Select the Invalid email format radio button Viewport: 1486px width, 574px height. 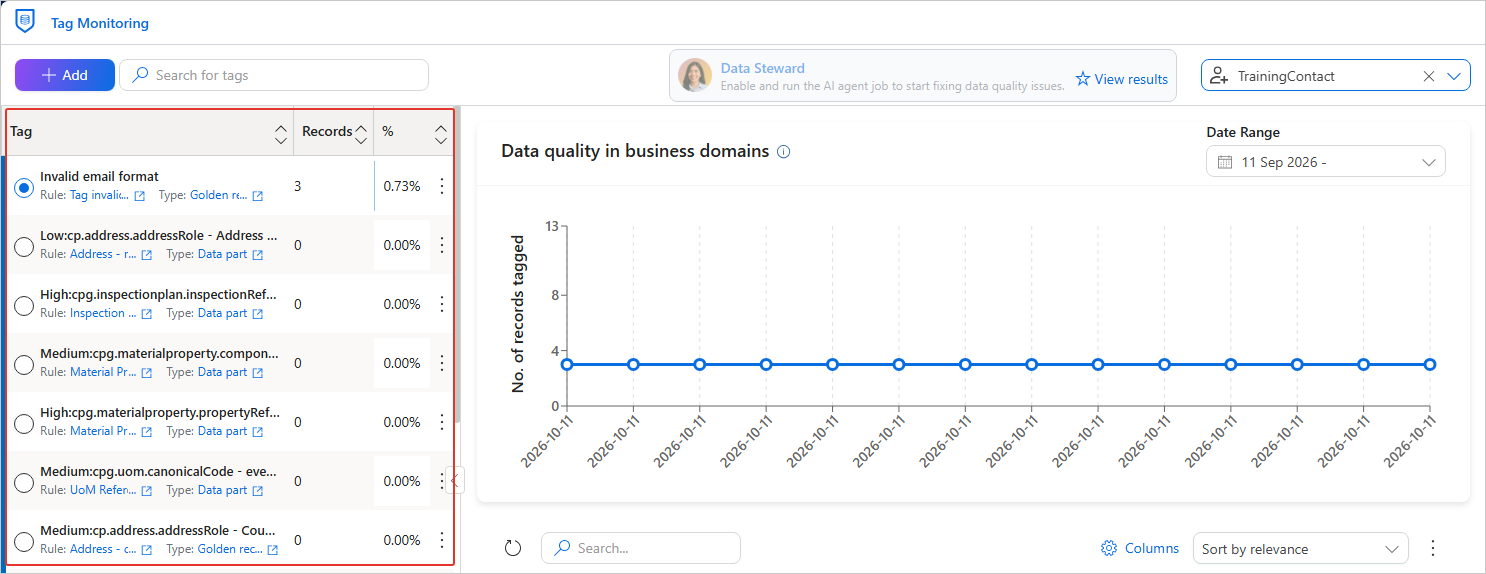pos(24,187)
